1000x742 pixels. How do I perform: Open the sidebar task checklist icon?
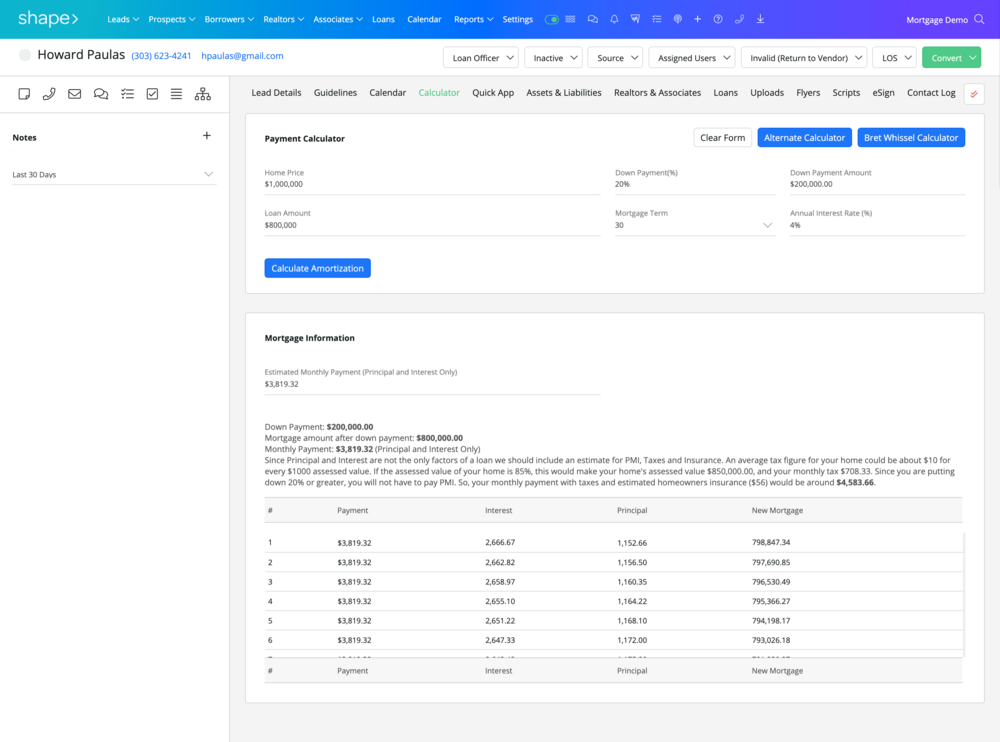pyautogui.click(x=128, y=94)
